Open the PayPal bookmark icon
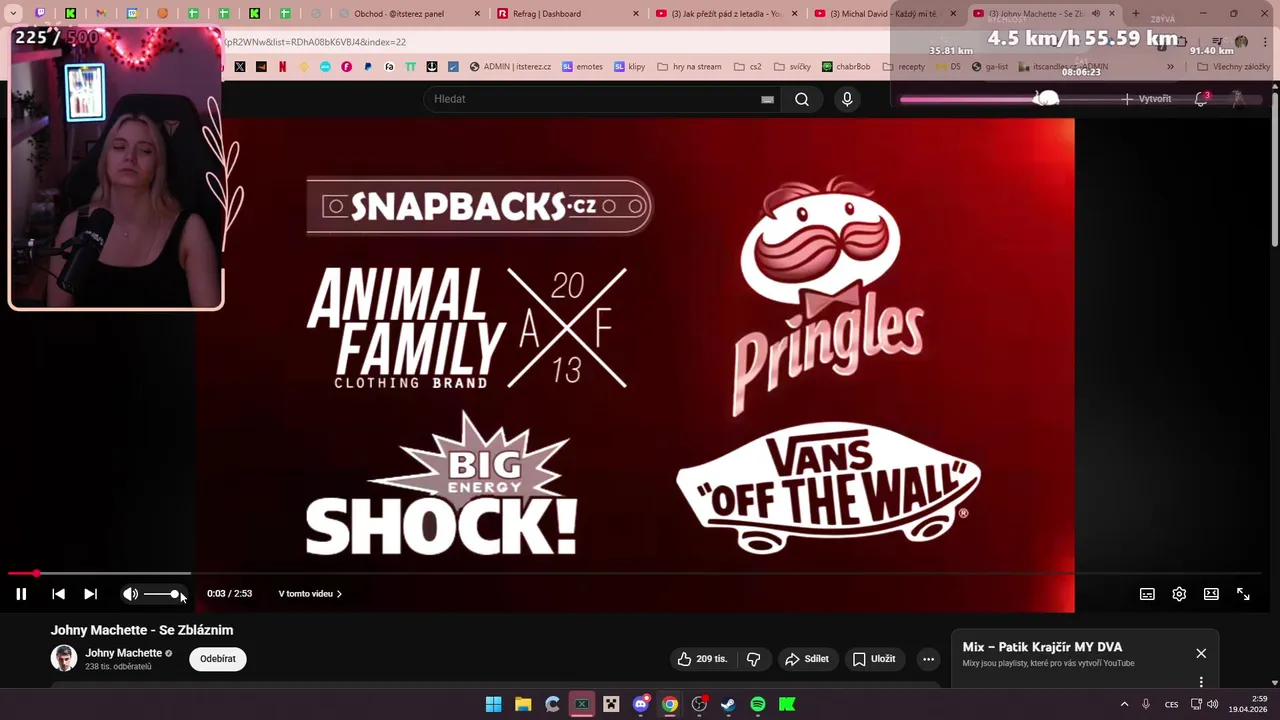Viewport: 1280px width, 720px height. pyautogui.click(x=368, y=67)
